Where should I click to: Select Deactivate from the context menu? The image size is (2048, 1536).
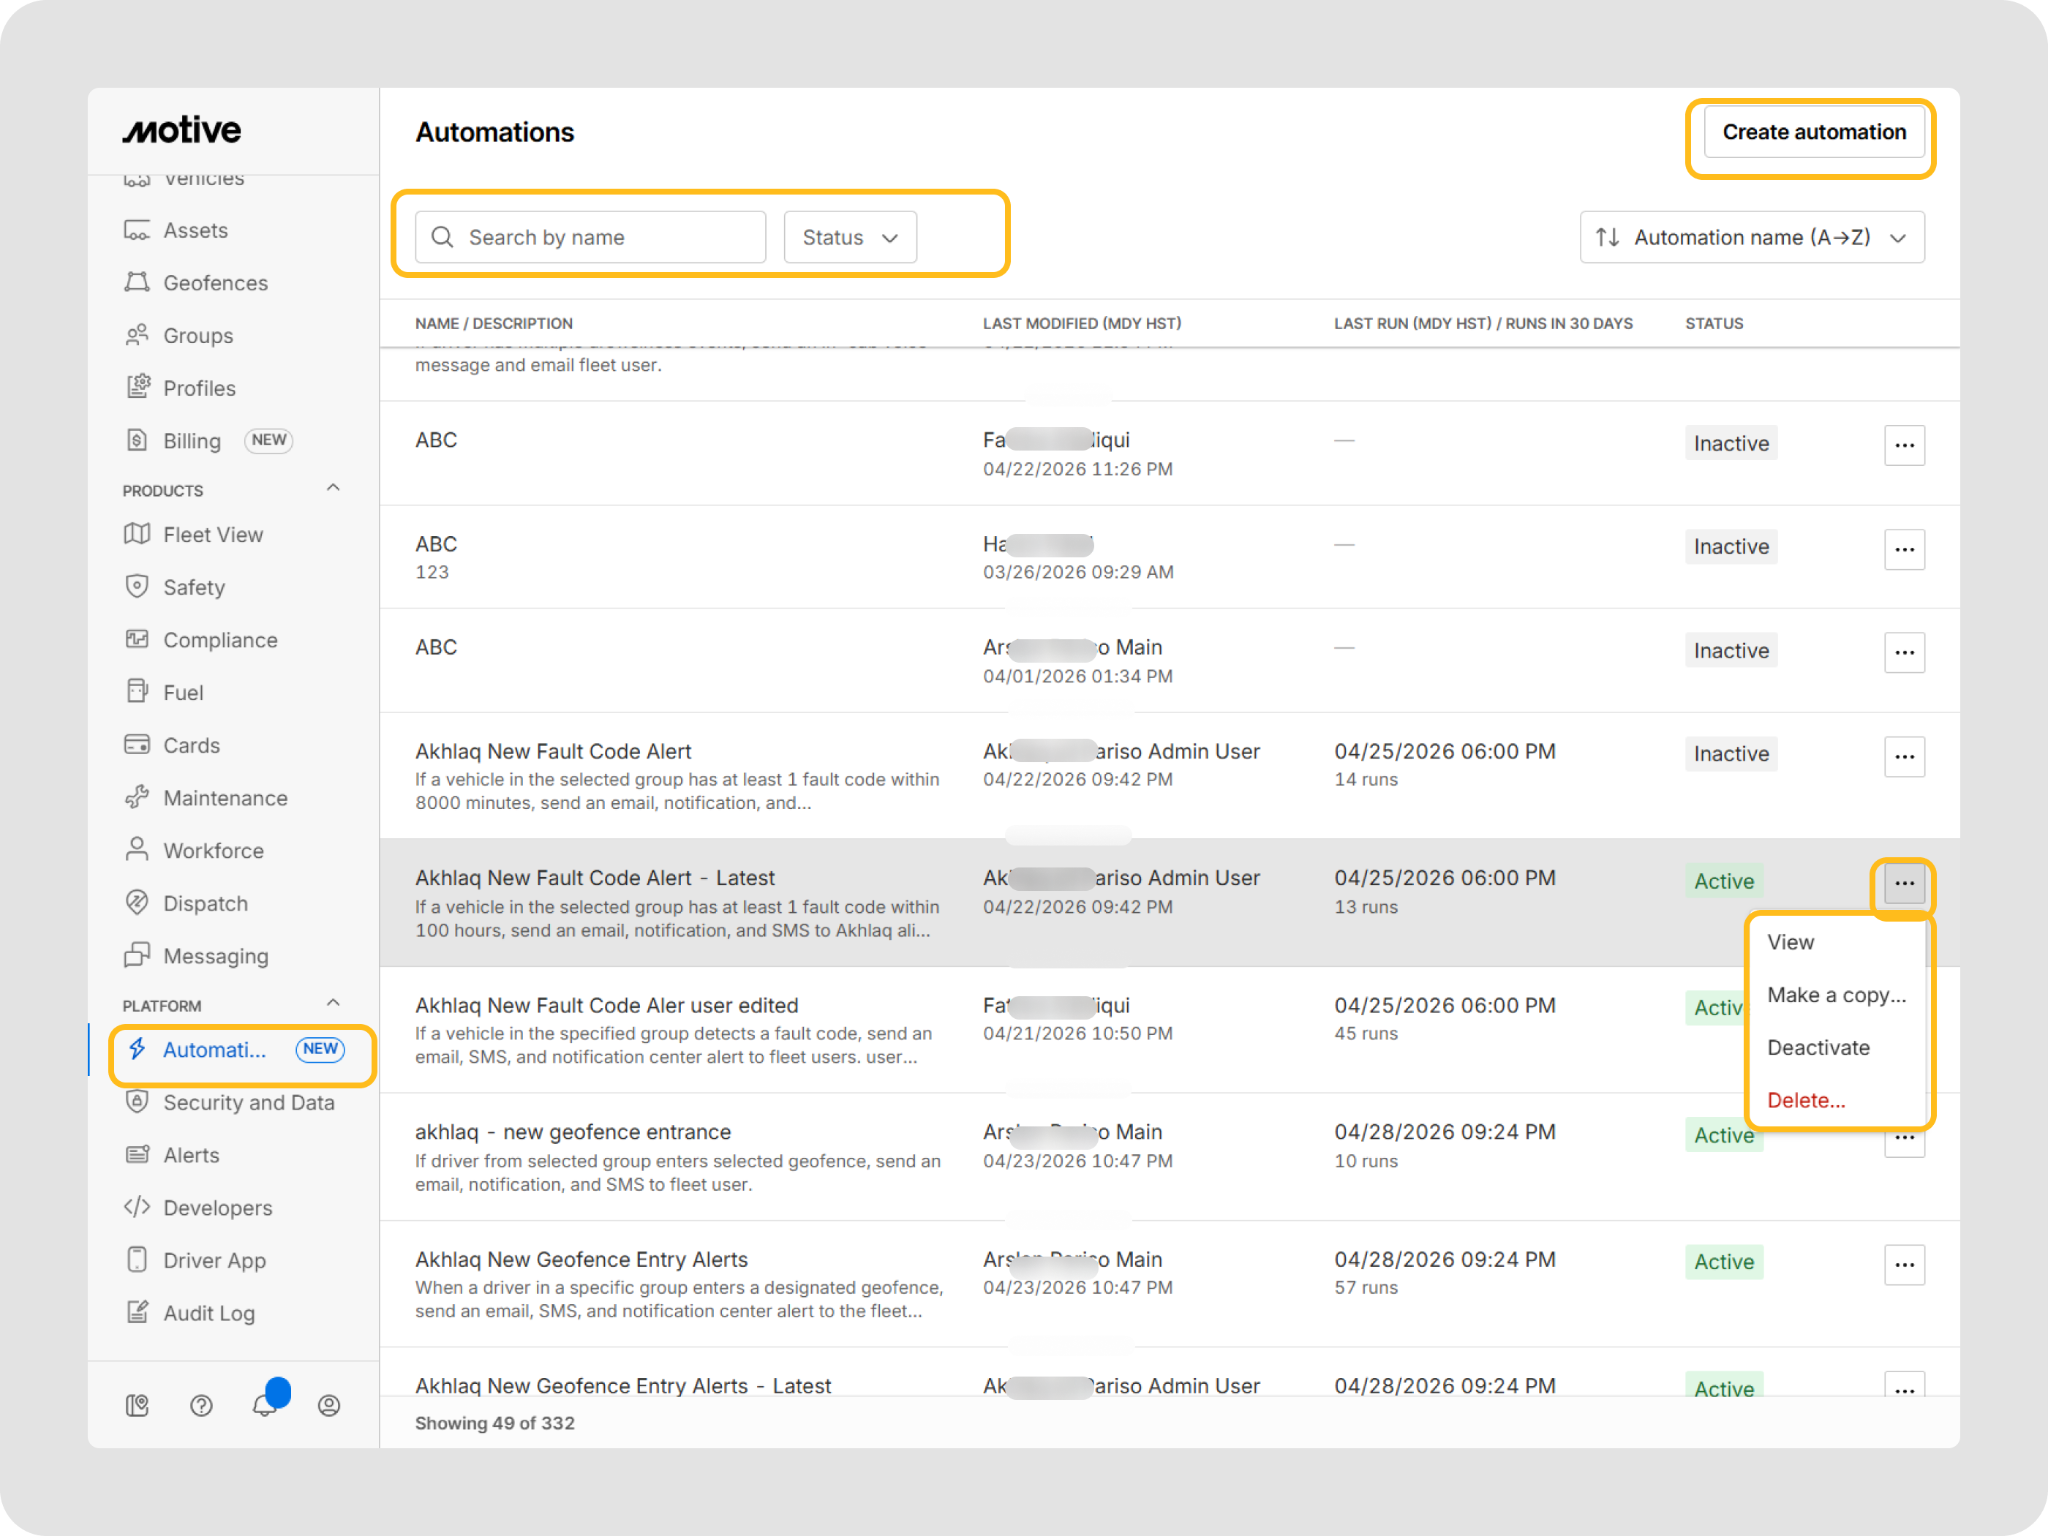click(1818, 1047)
